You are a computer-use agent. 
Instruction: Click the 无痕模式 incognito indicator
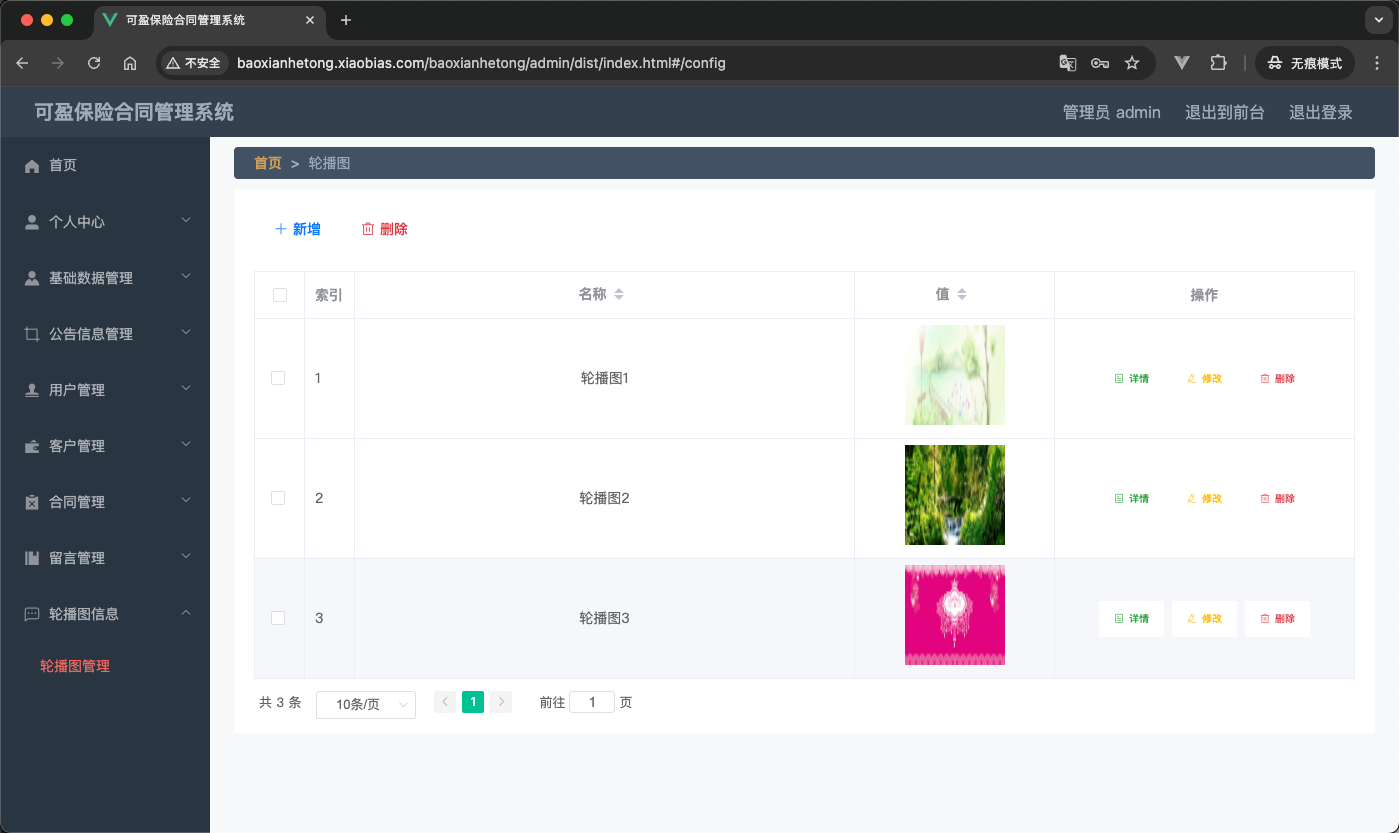pos(1305,63)
